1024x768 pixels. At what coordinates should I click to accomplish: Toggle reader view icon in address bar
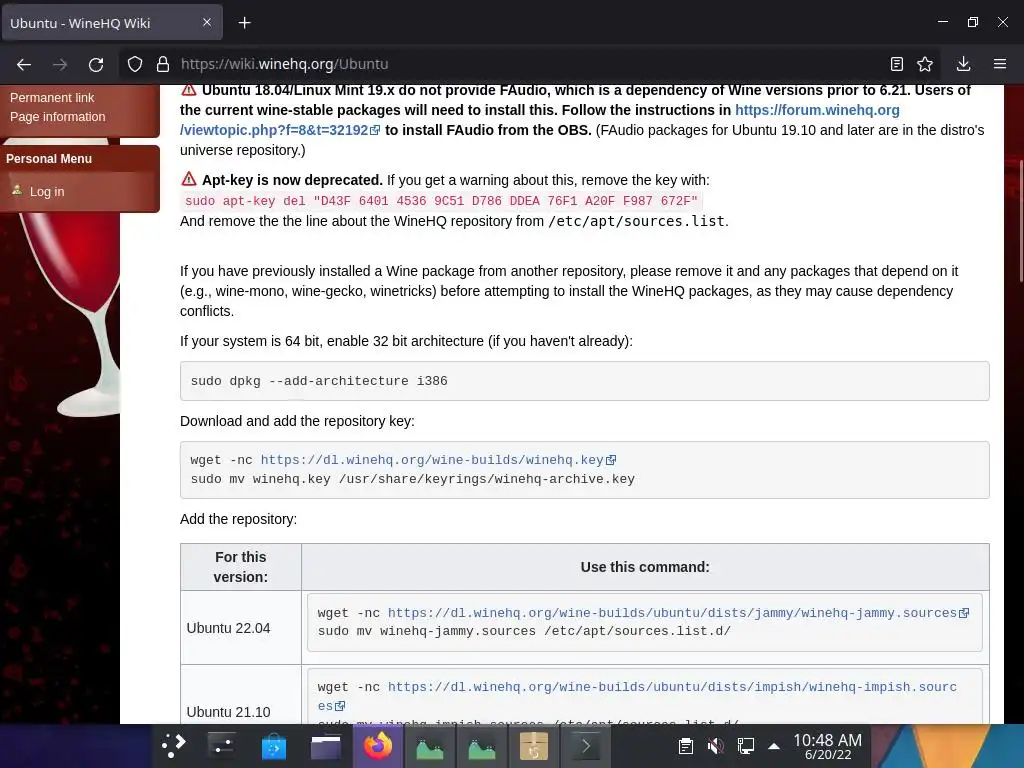coord(897,64)
